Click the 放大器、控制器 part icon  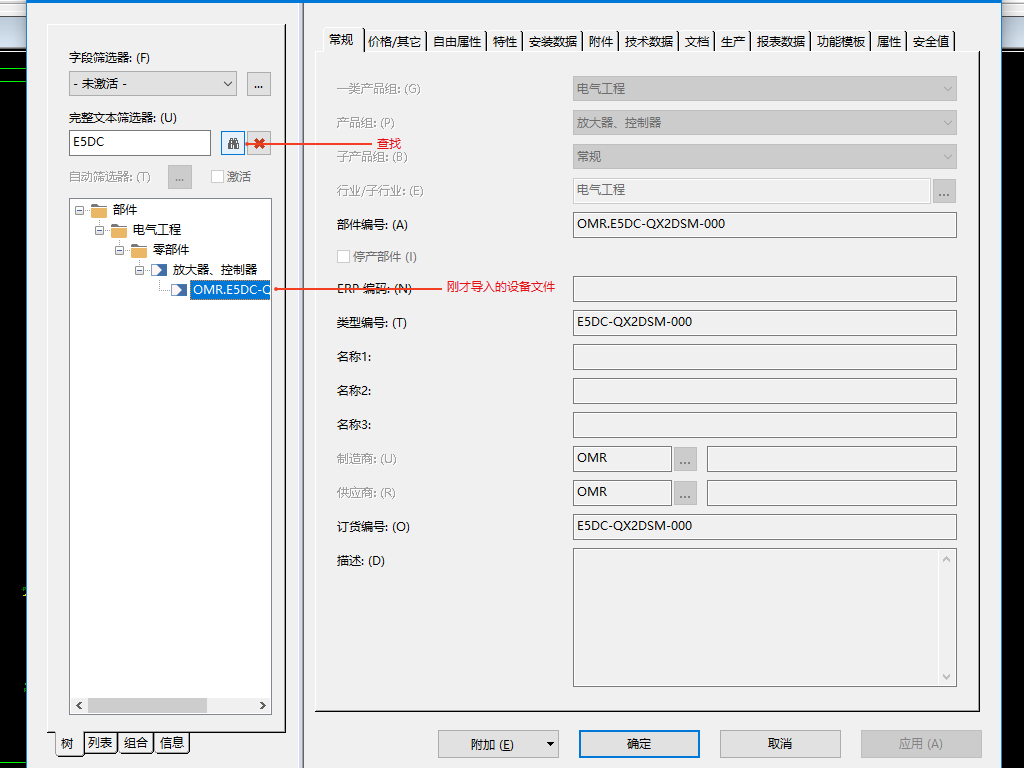tap(159, 270)
